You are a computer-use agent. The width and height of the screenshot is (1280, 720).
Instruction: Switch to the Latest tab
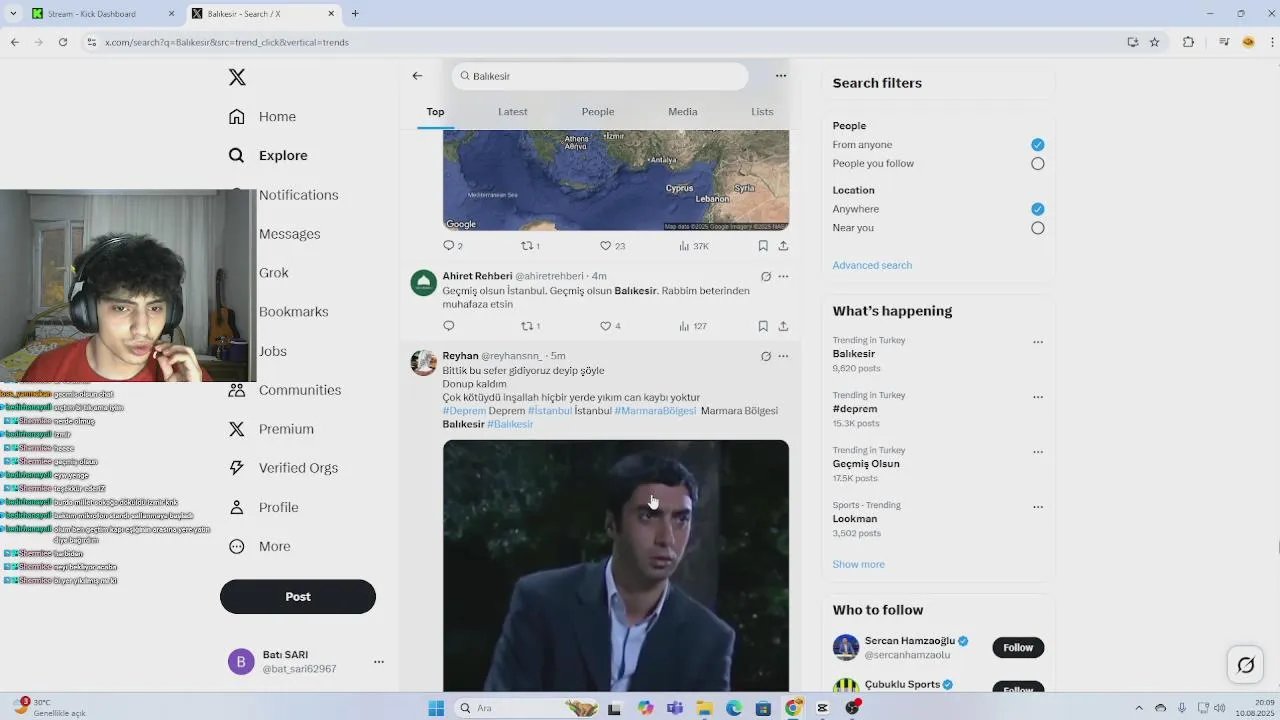513,112
